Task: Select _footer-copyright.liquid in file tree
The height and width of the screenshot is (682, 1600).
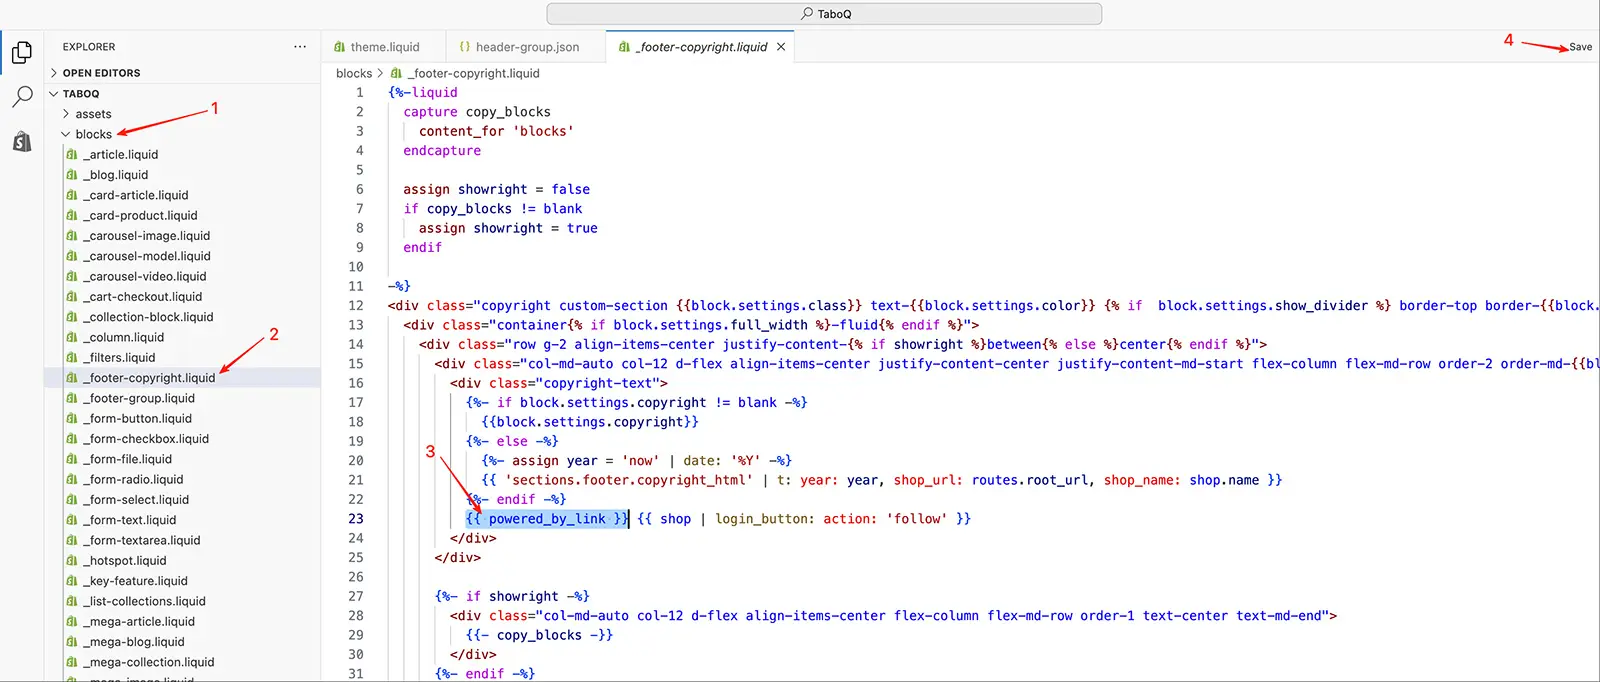Action: click(x=150, y=378)
